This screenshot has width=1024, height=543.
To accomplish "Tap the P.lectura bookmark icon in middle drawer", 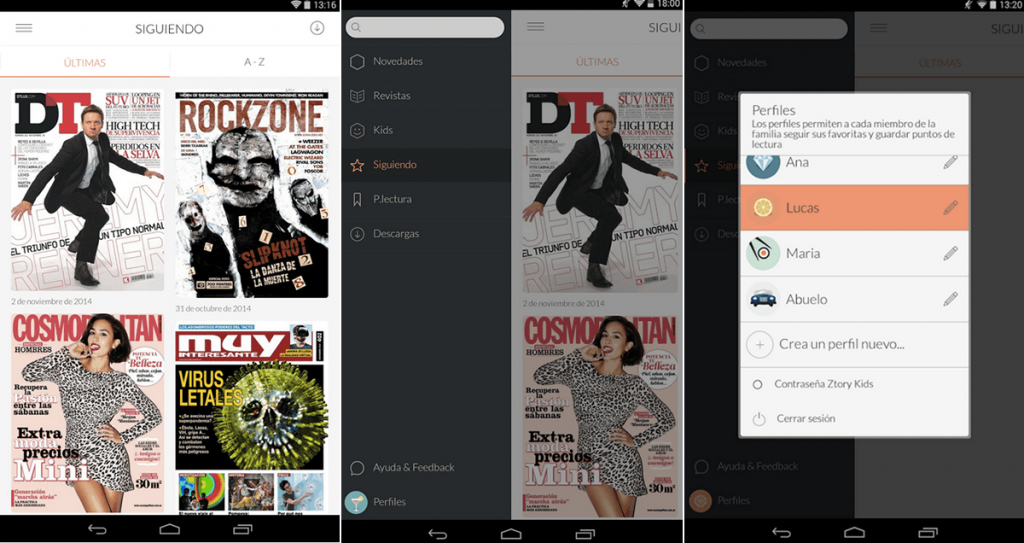I will pyautogui.click(x=357, y=199).
